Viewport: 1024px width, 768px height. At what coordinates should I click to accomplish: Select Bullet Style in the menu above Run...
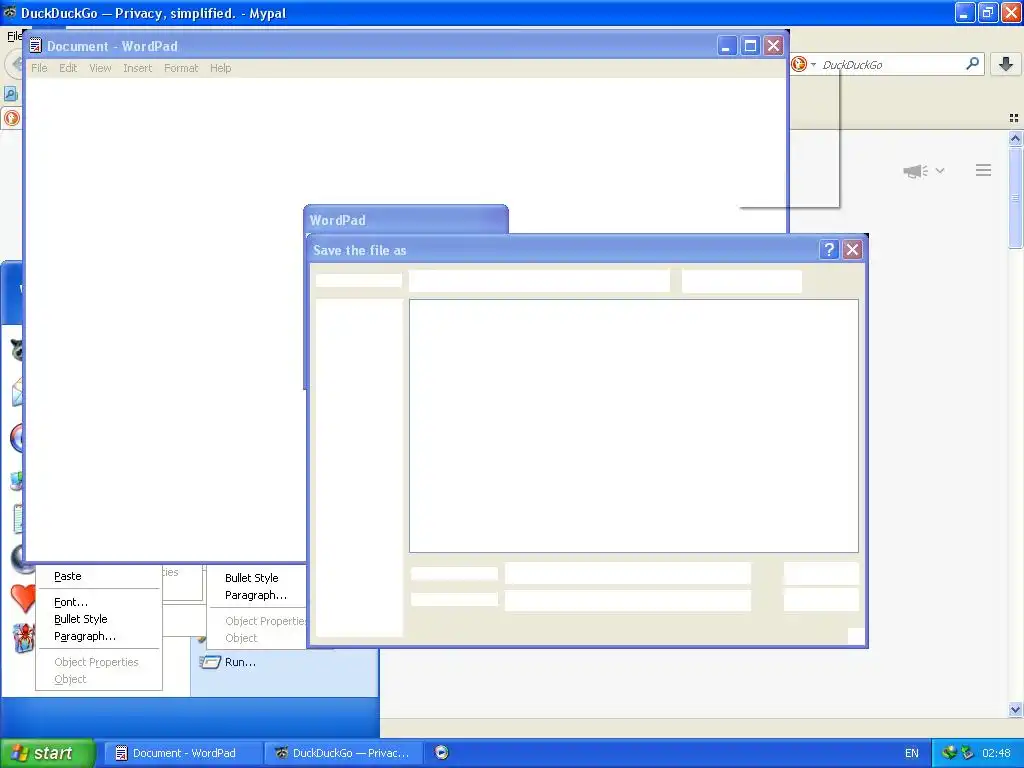point(251,578)
